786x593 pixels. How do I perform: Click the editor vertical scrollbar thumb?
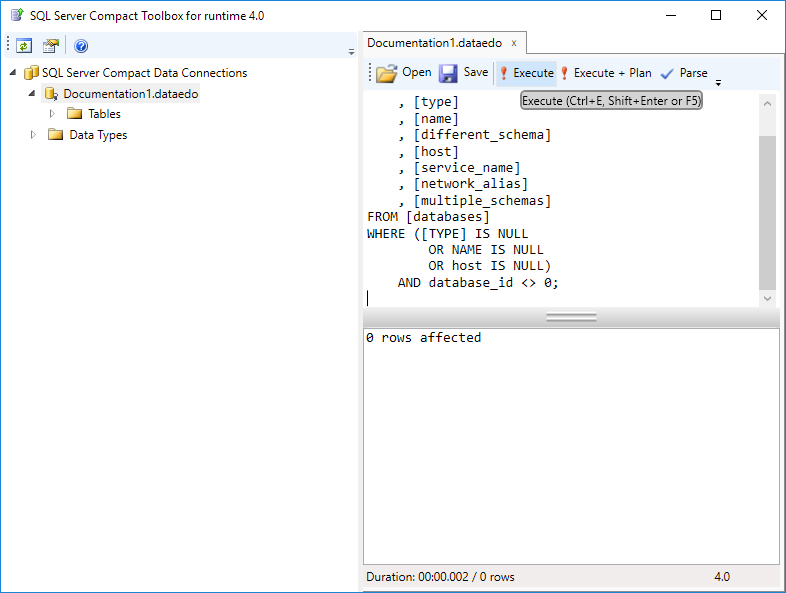[767, 210]
